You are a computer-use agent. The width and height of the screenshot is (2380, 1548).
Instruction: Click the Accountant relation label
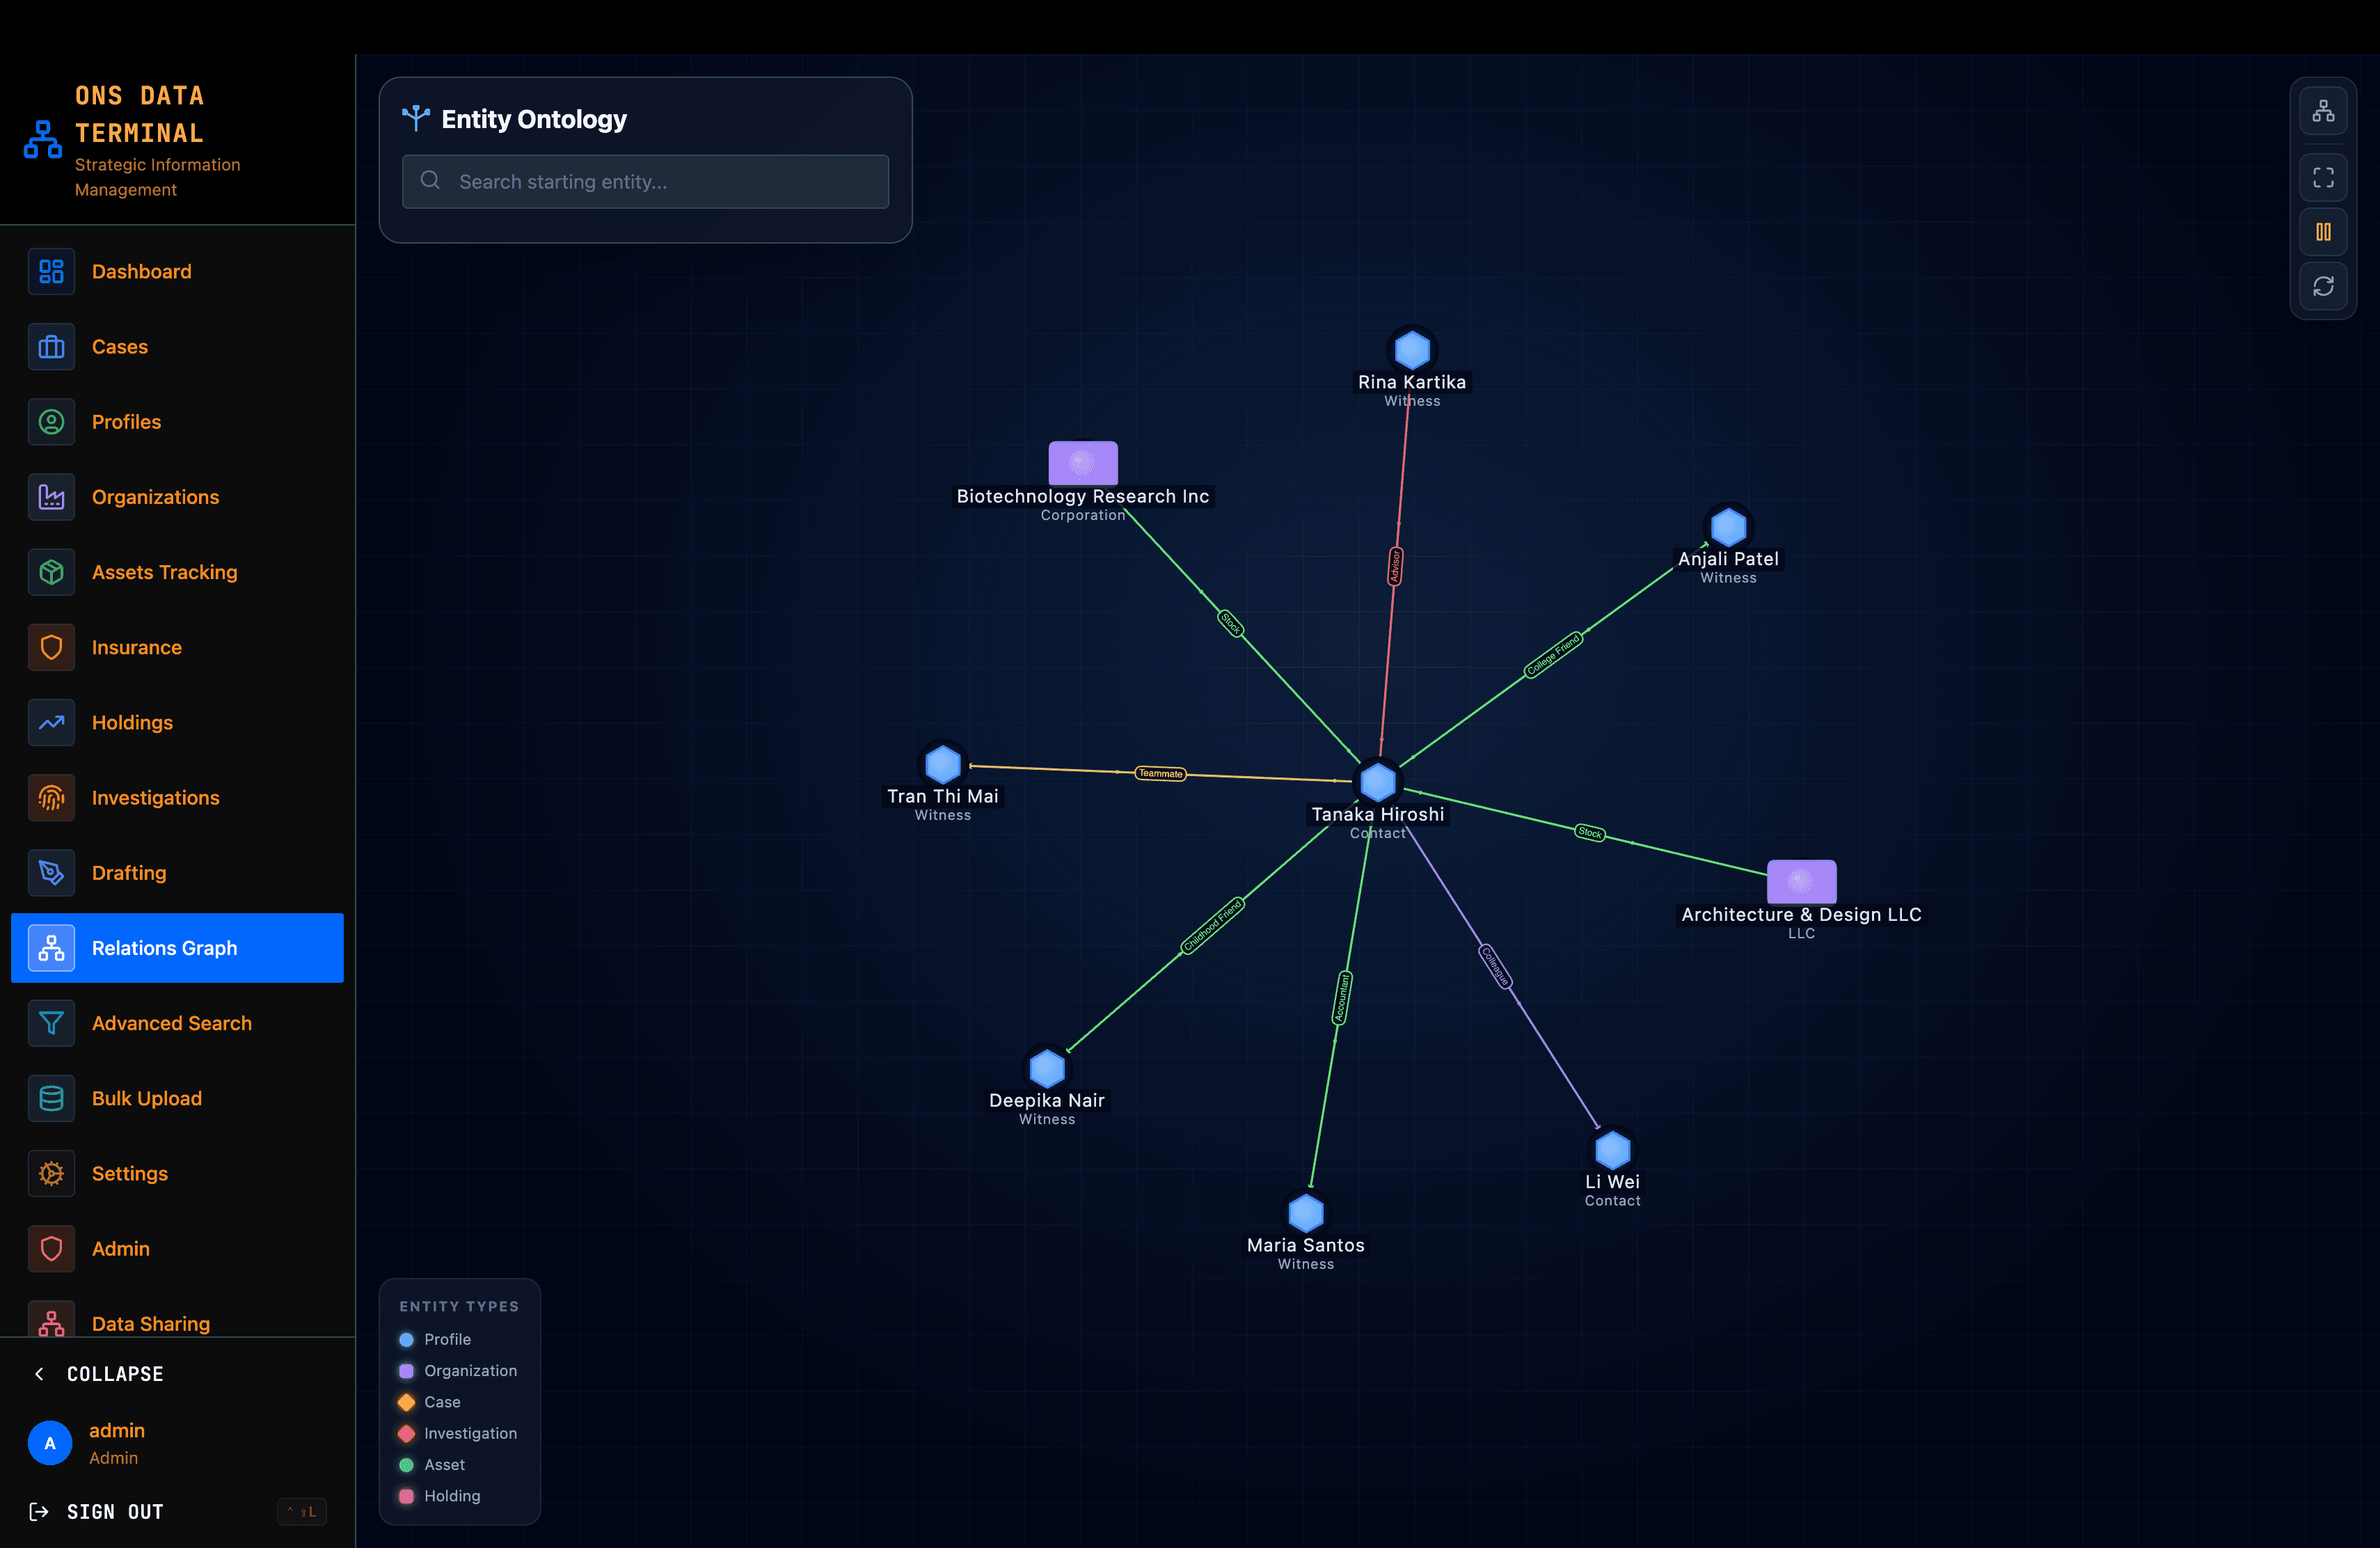point(1342,997)
